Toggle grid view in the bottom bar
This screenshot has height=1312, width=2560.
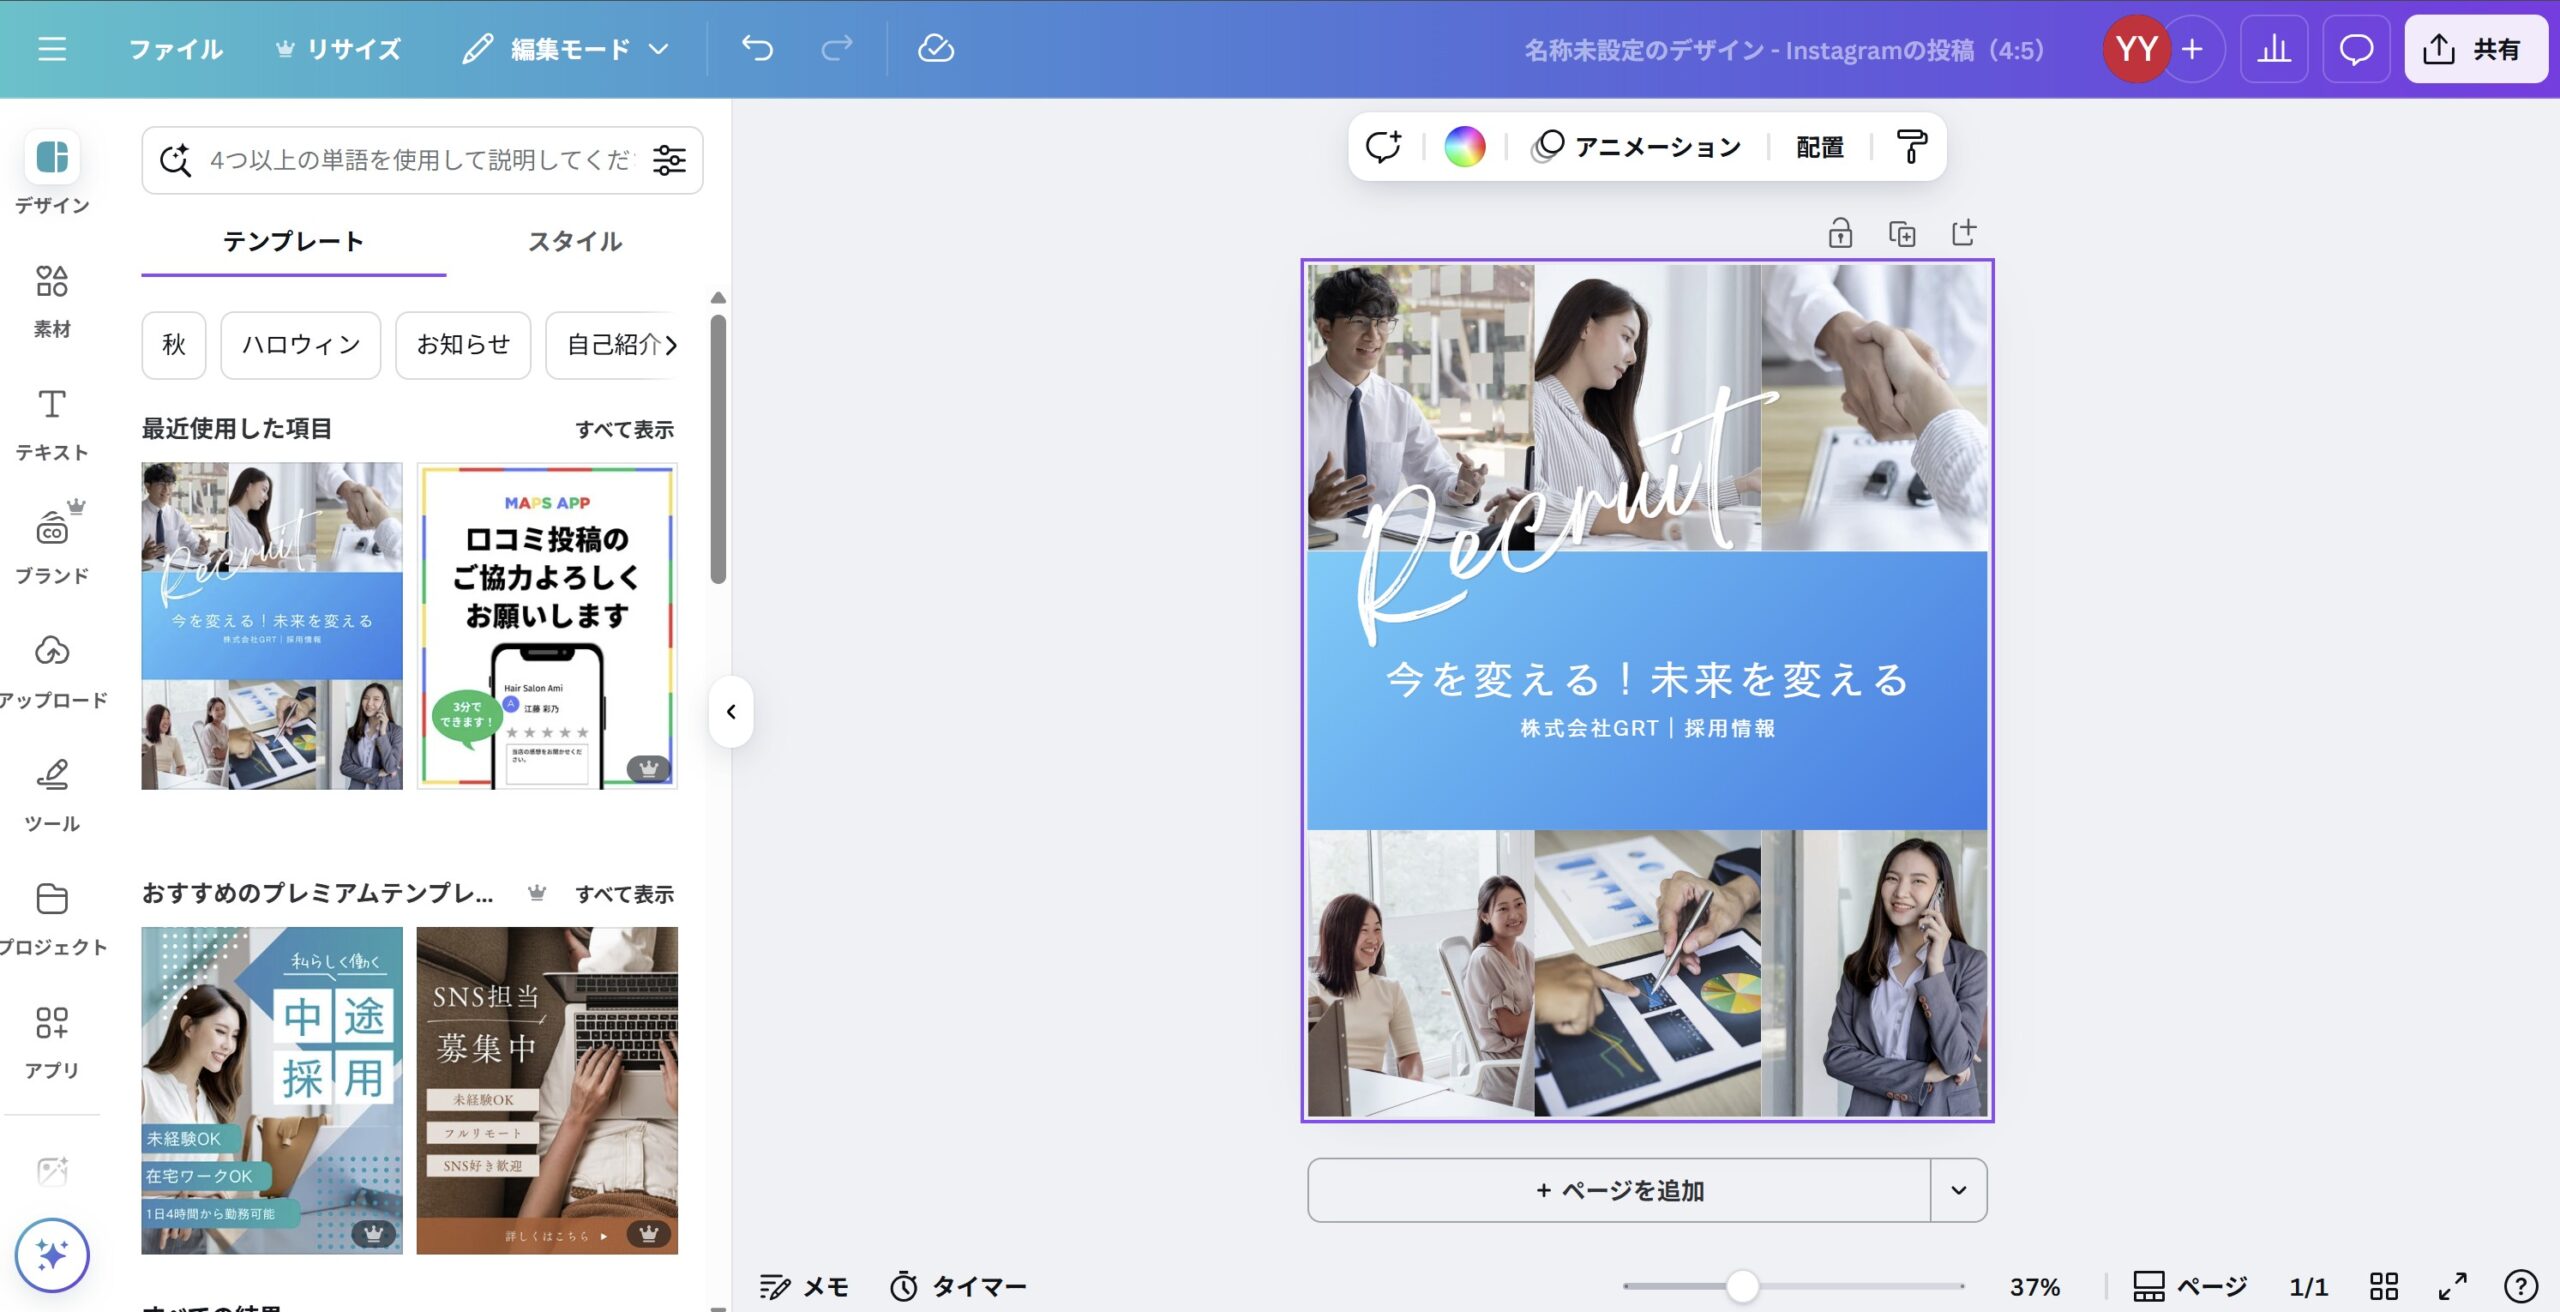[2384, 1286]
